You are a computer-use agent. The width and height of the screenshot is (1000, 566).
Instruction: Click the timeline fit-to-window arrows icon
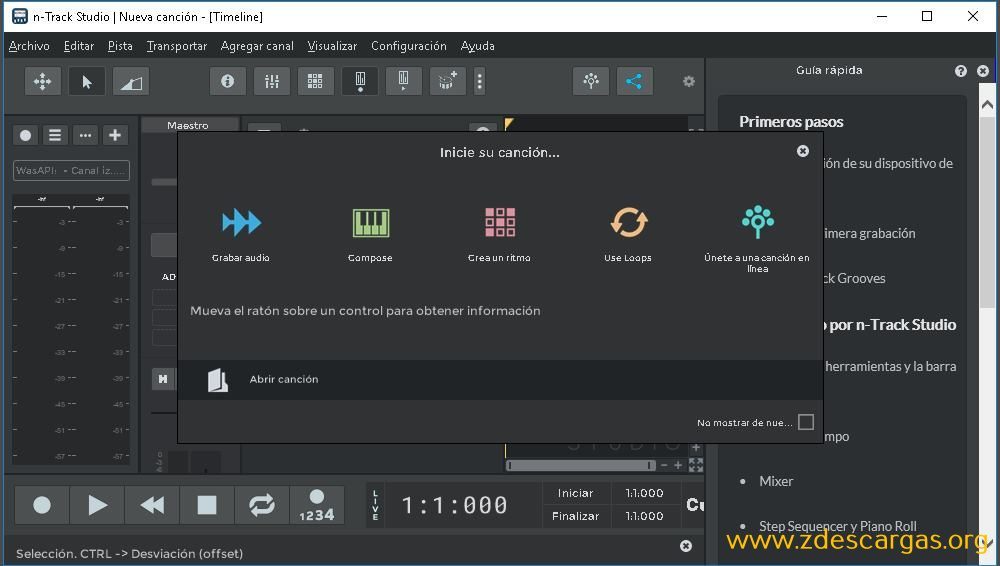tap(696, 465)
